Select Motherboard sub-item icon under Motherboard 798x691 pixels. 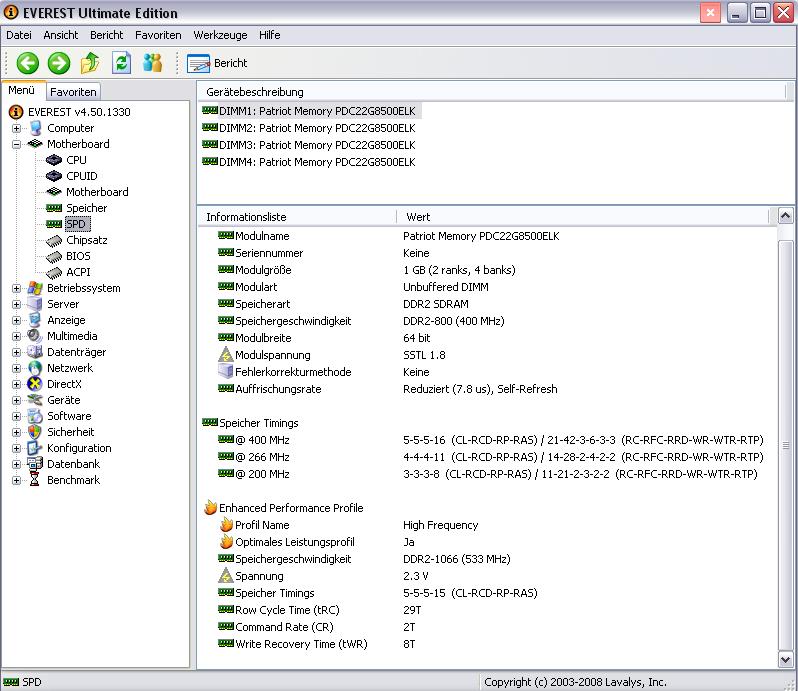(x=53, y=192)
